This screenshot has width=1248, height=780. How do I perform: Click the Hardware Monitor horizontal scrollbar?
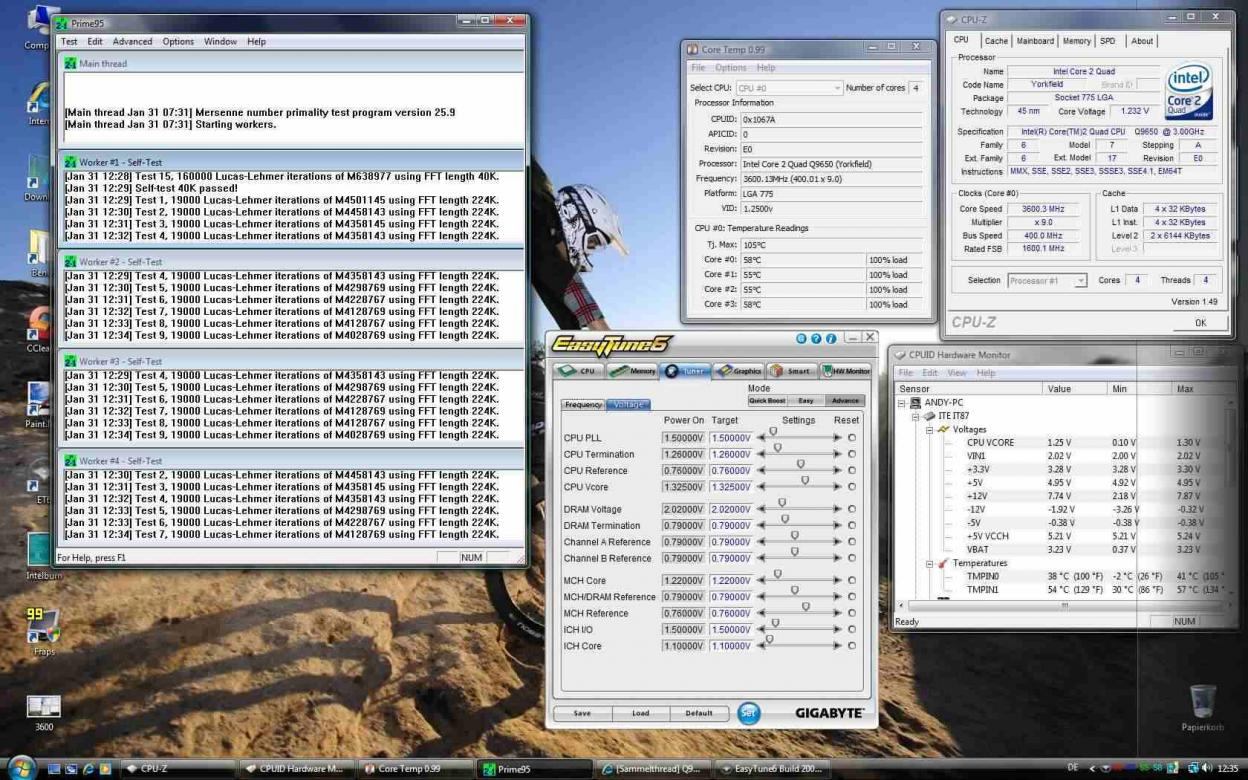point(1064,606)
